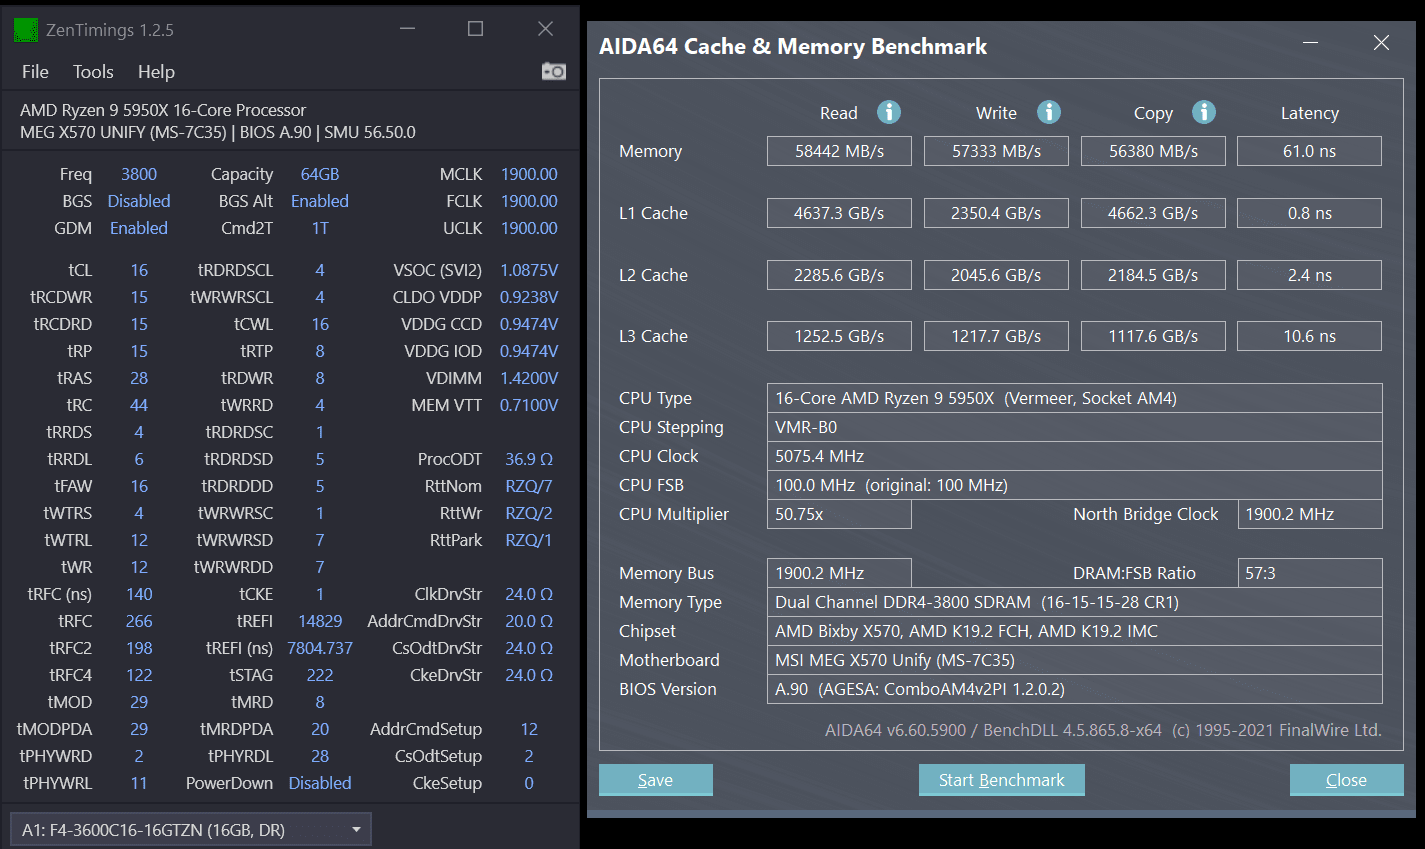
Task: Click the tRFC value 266
Action: 139,621
